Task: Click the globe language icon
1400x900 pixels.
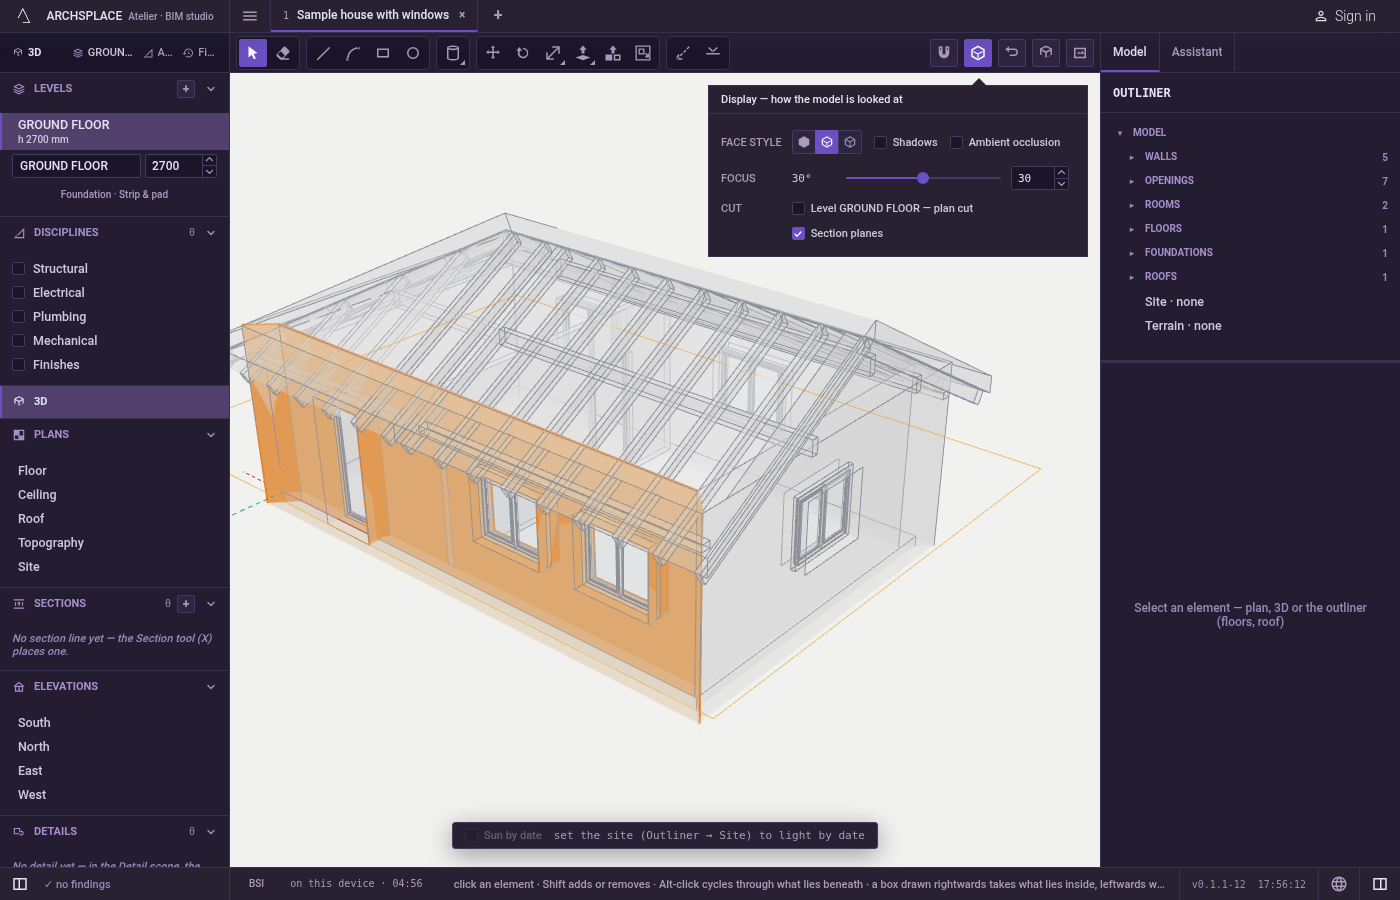Action: tap(1339, 884)
